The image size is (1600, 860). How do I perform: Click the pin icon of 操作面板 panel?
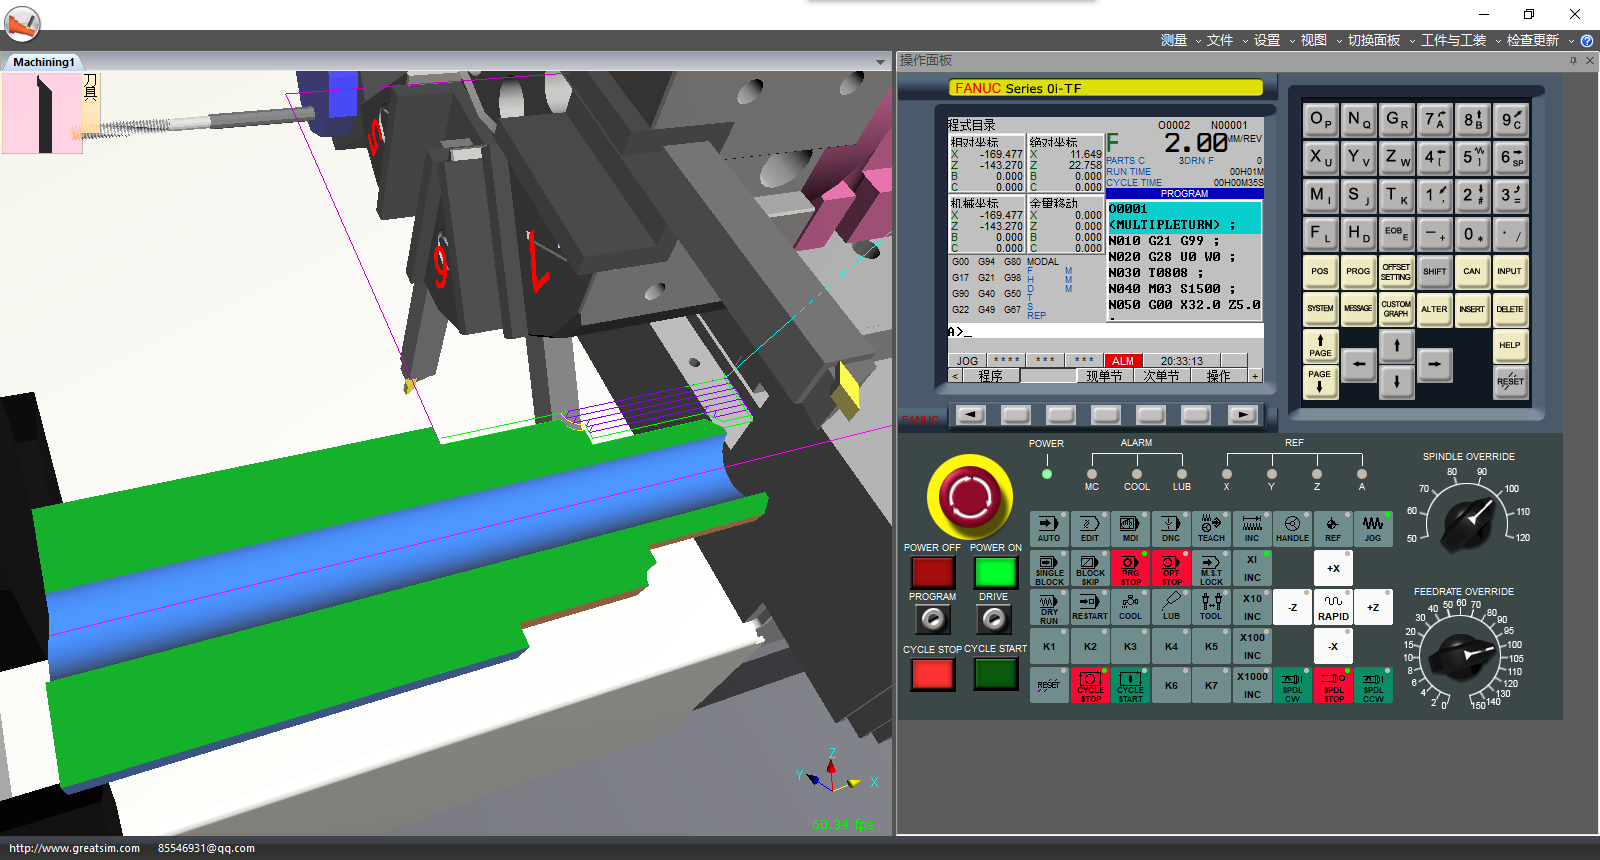coord(1573,61)
